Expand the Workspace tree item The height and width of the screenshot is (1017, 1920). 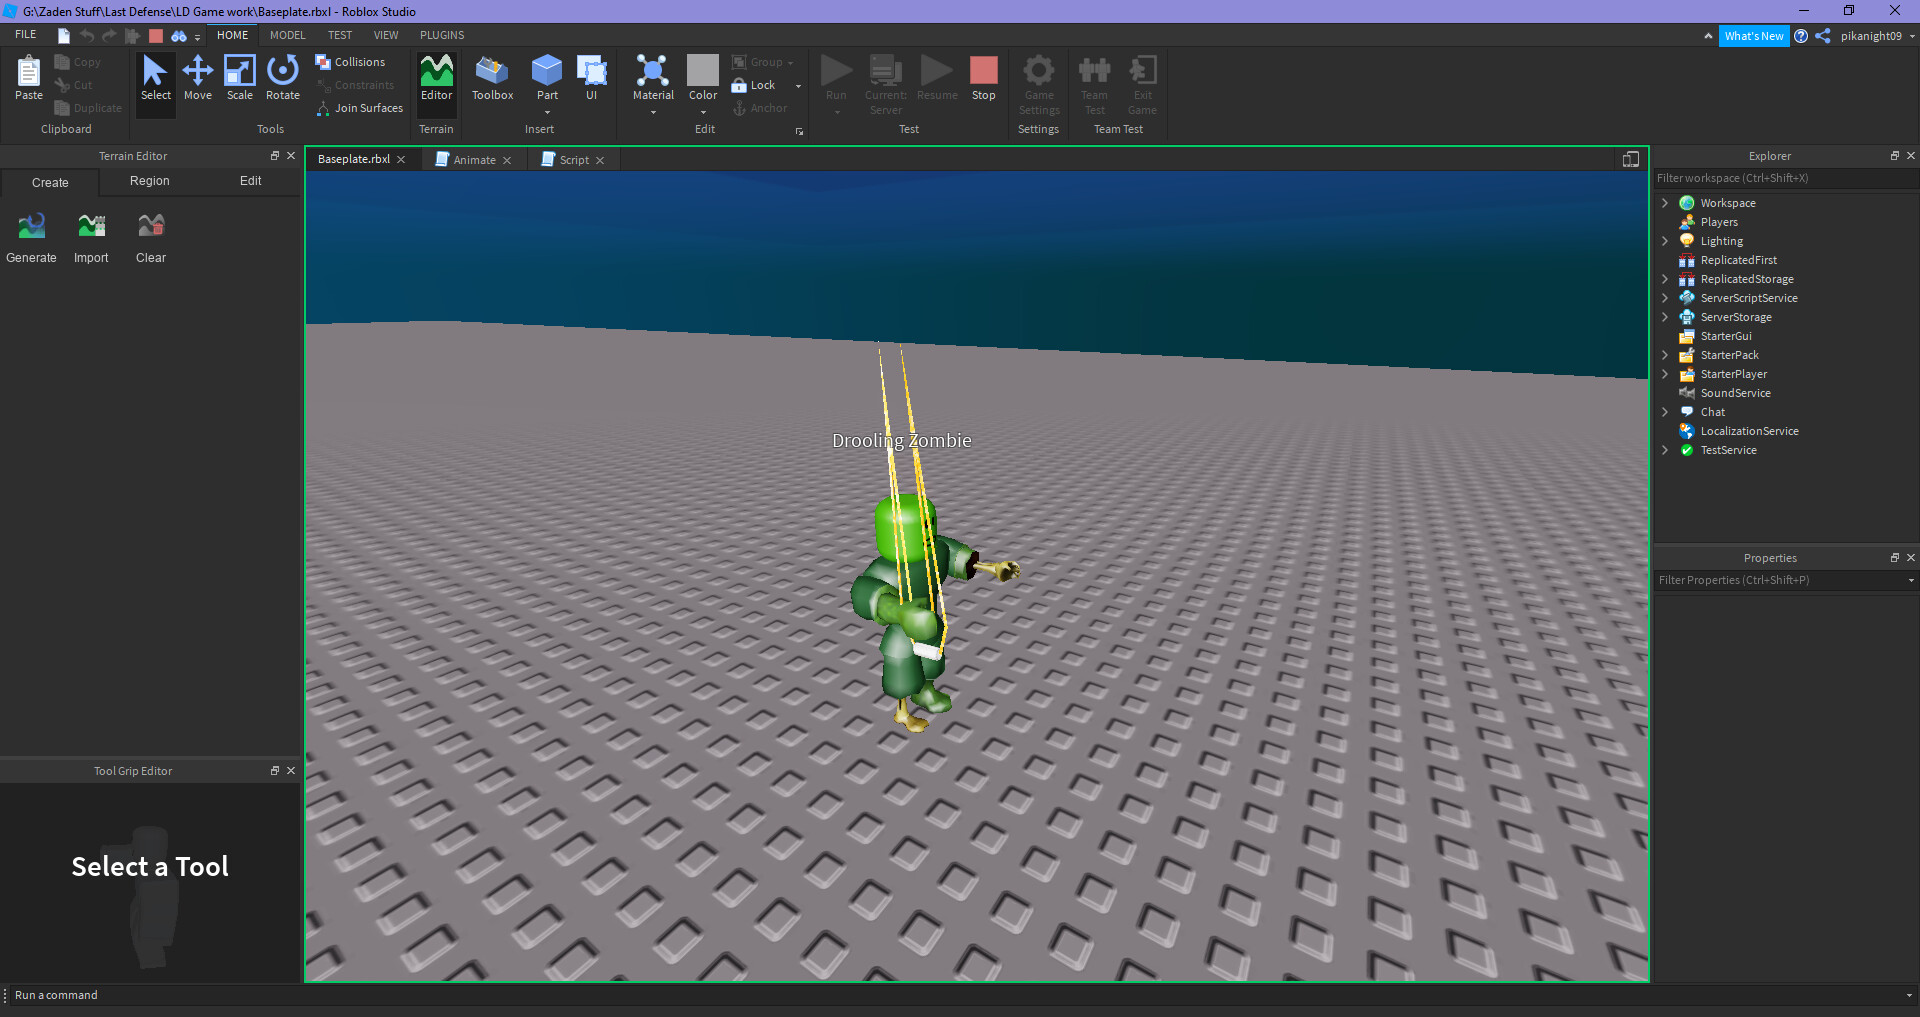click(x=1664, y=202)
